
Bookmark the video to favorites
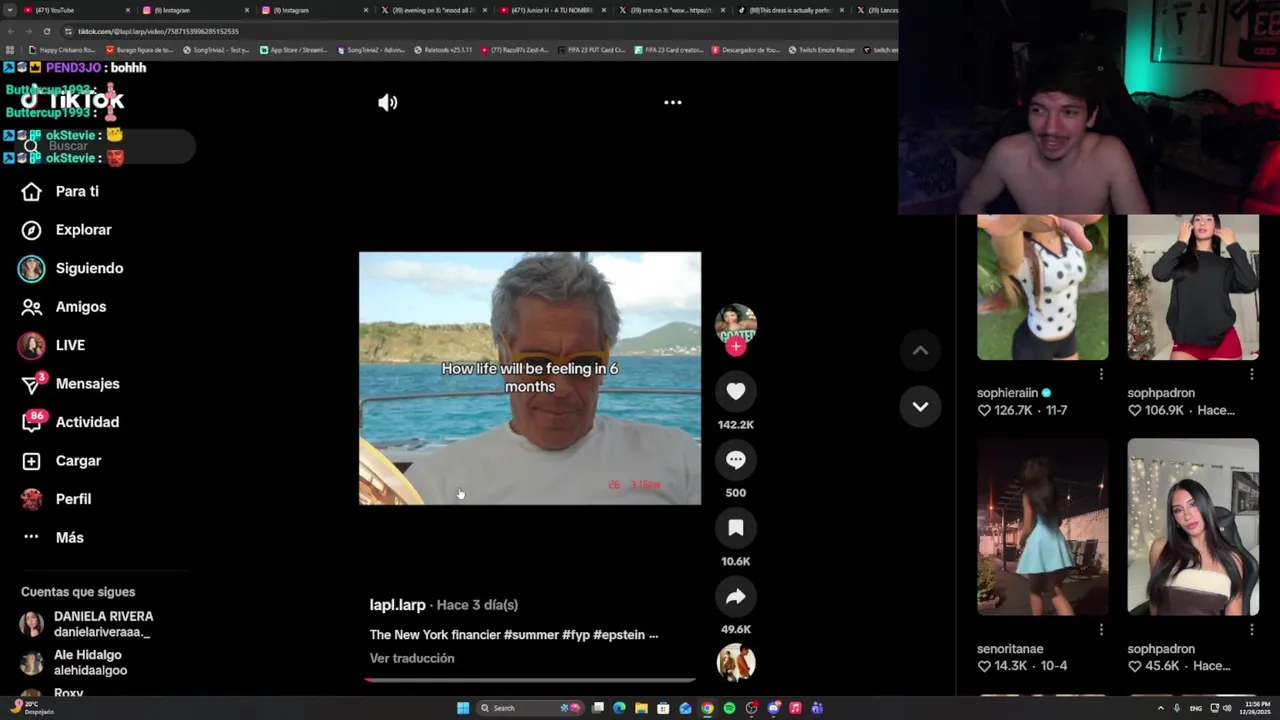click(x=736, y=528)
